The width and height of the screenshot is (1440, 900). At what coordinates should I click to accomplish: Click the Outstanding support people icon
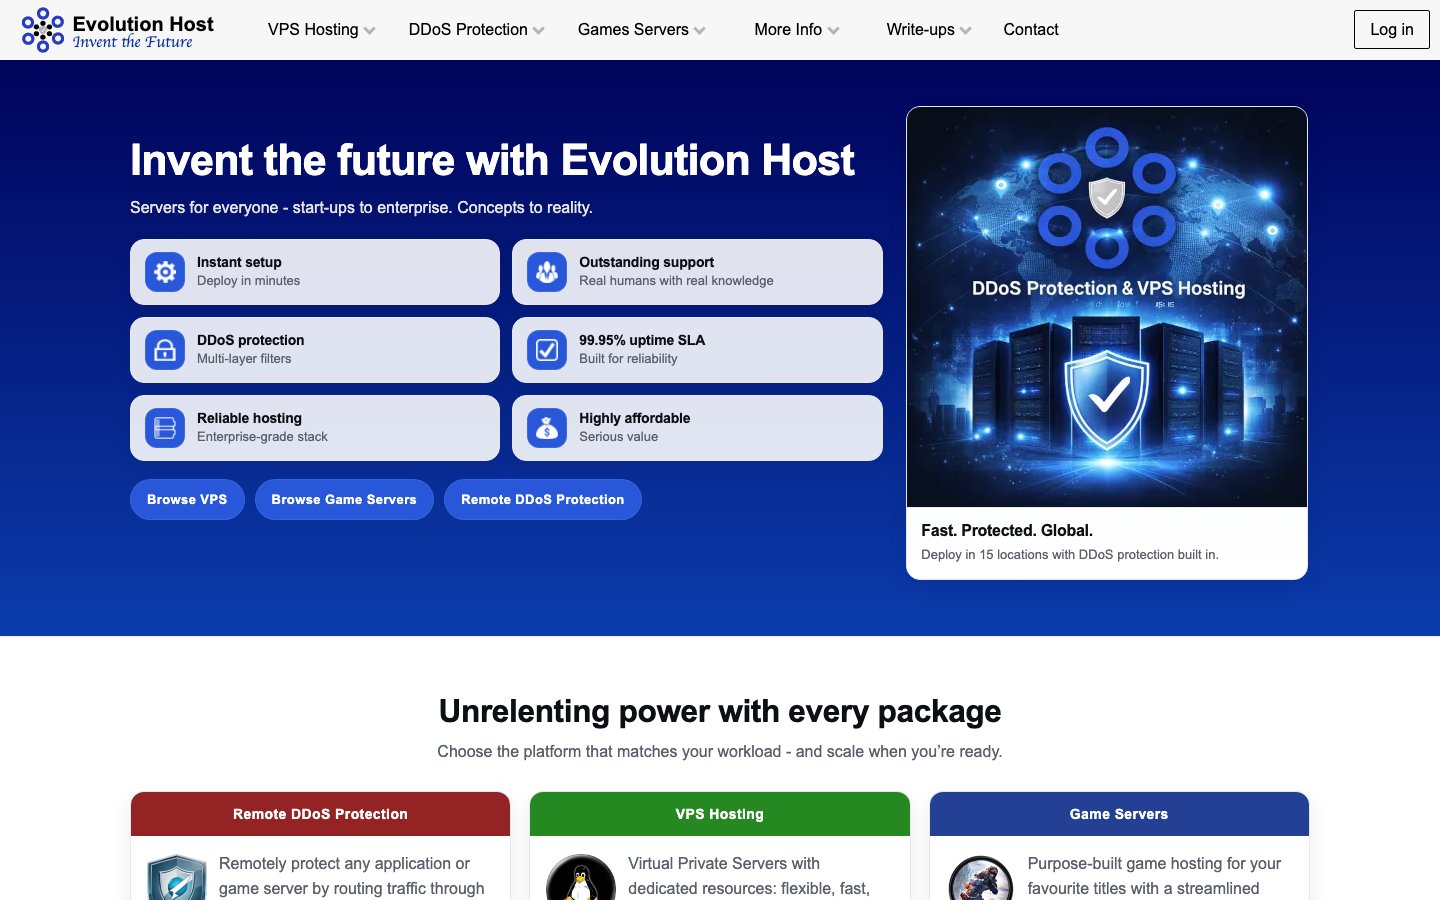point(547,272)
